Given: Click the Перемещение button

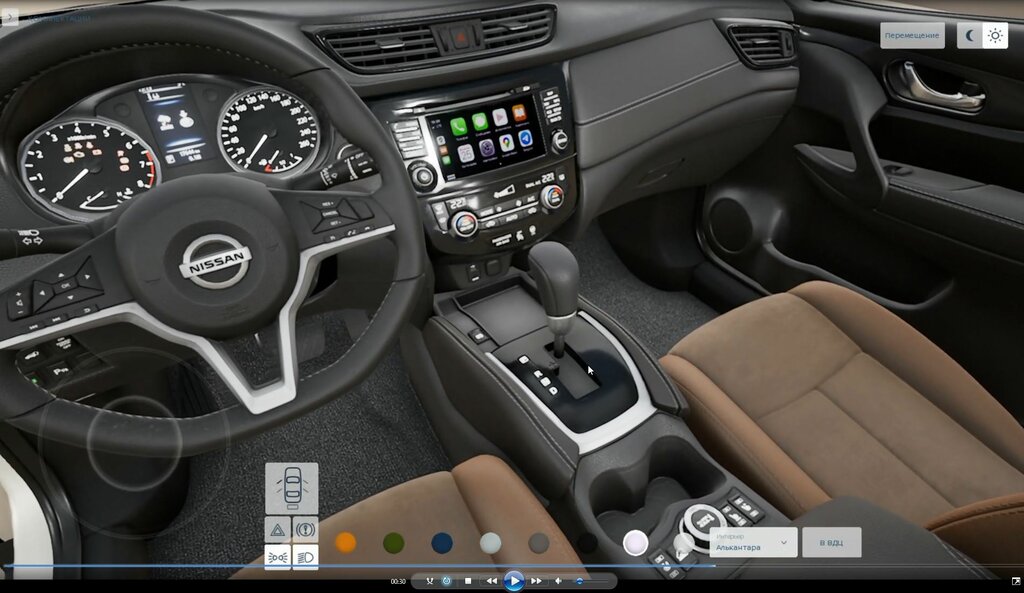Looking at the screenshot, I should 912,35.
